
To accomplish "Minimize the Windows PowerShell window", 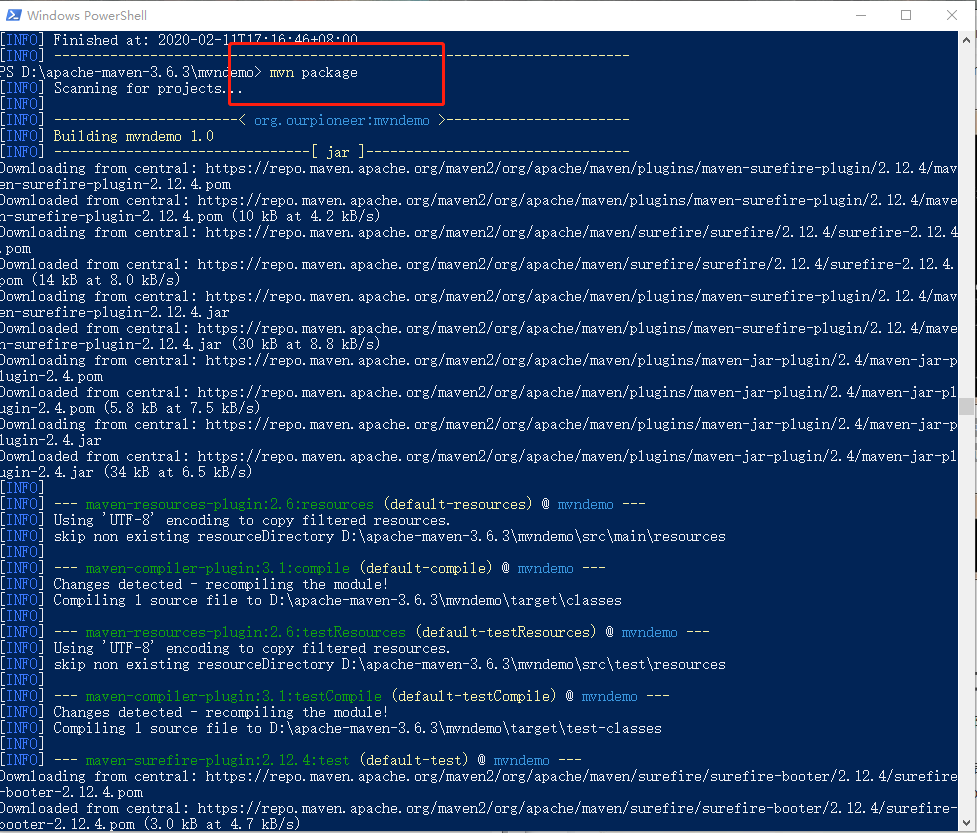I will pos(861,15).
